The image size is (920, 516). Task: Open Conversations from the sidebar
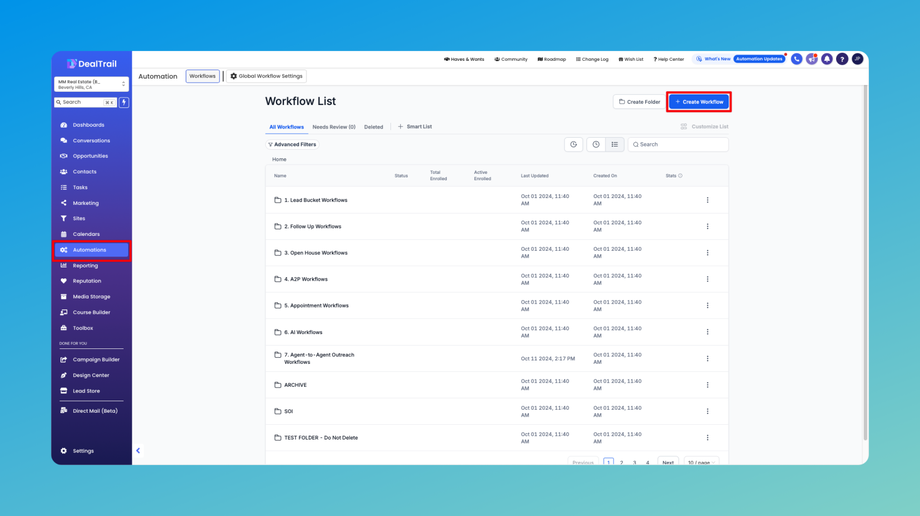pos(91,141)
